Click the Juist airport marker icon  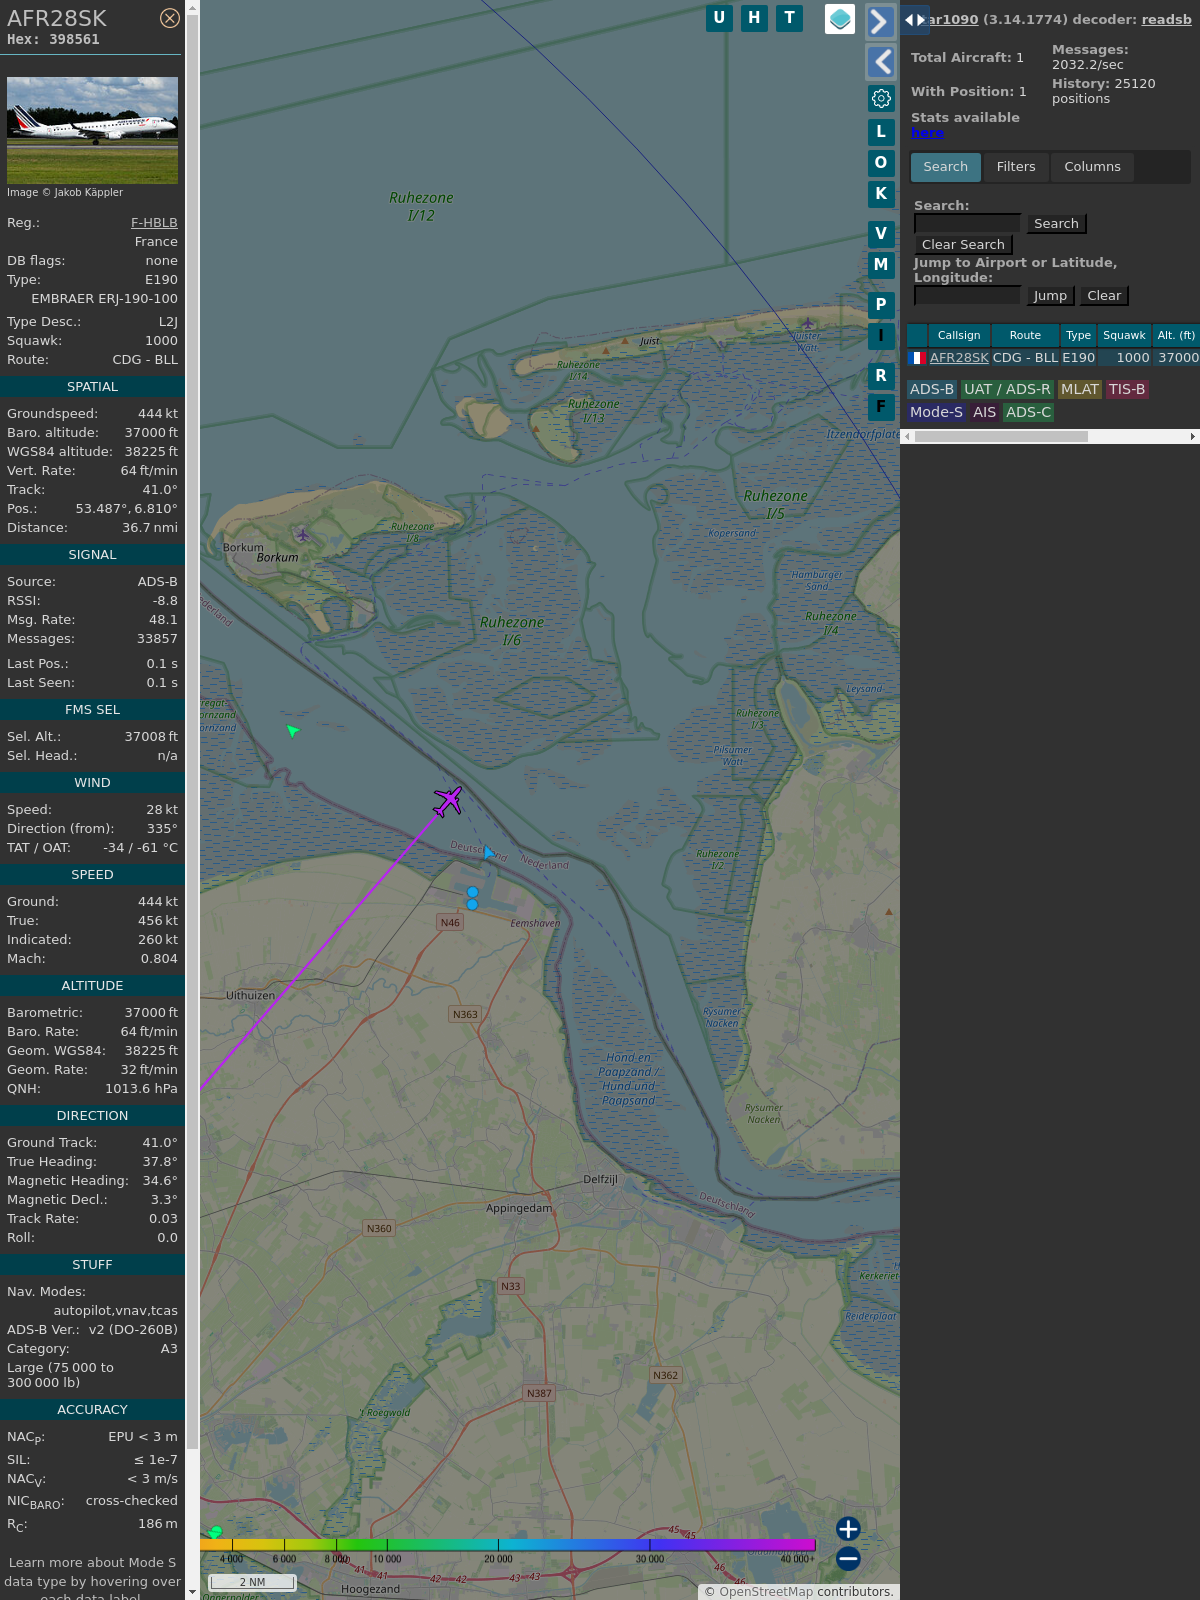point(808,323)
